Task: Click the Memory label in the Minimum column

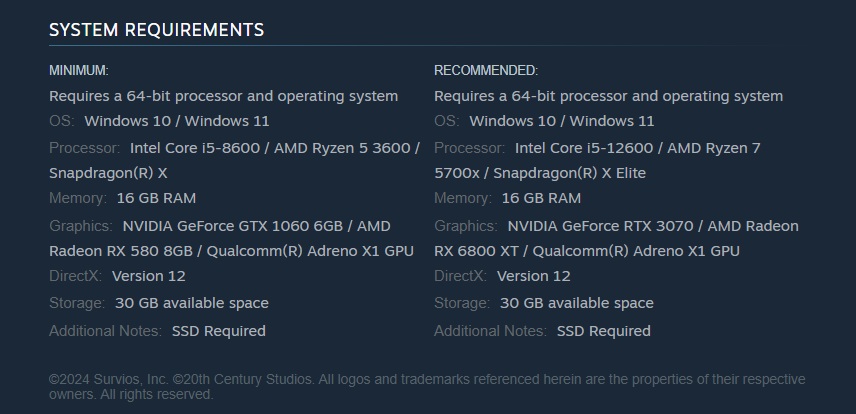Action: 77,198
